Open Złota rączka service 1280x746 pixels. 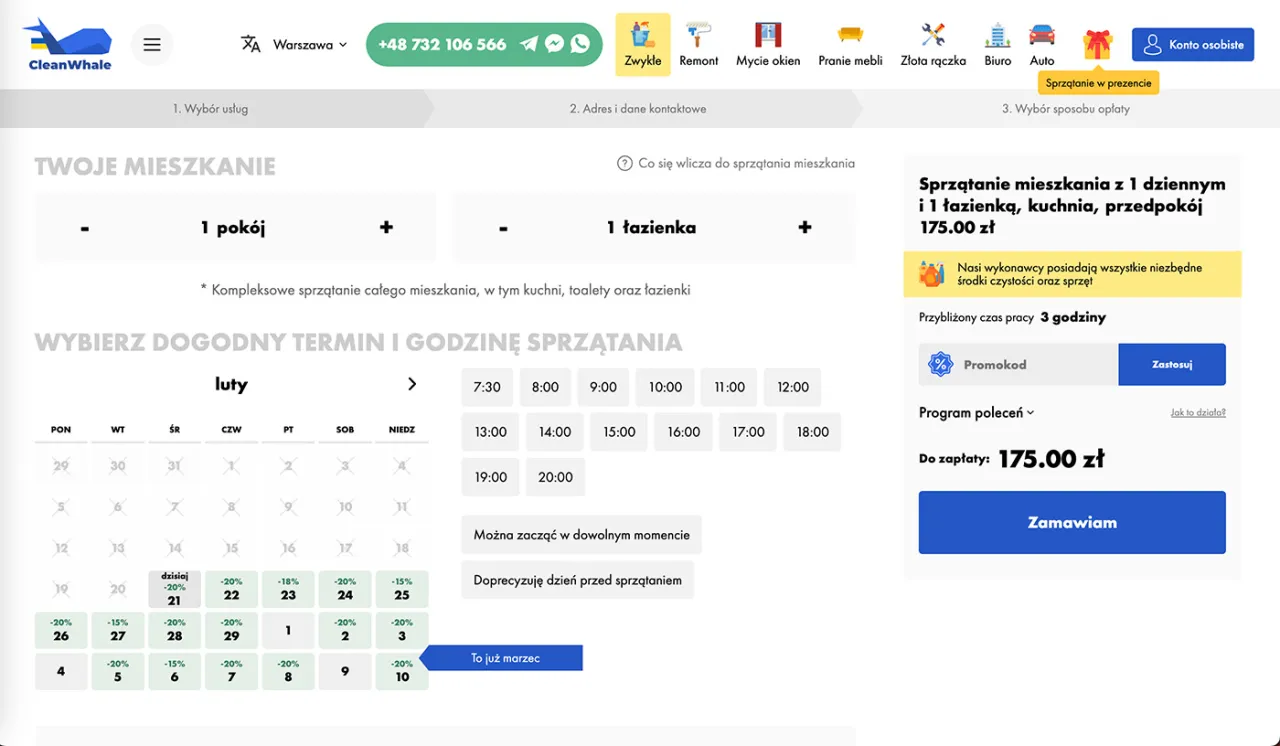pos(933,45)
